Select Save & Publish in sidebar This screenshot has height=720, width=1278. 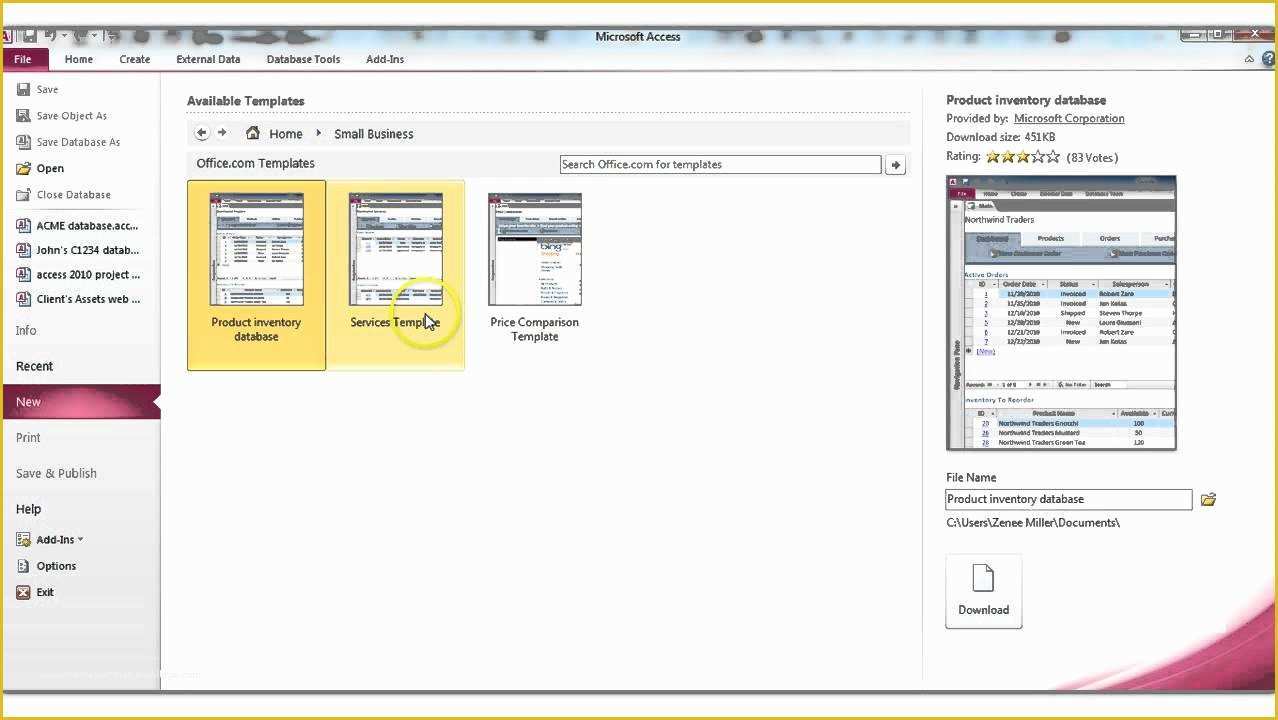[x=56, y=473]
